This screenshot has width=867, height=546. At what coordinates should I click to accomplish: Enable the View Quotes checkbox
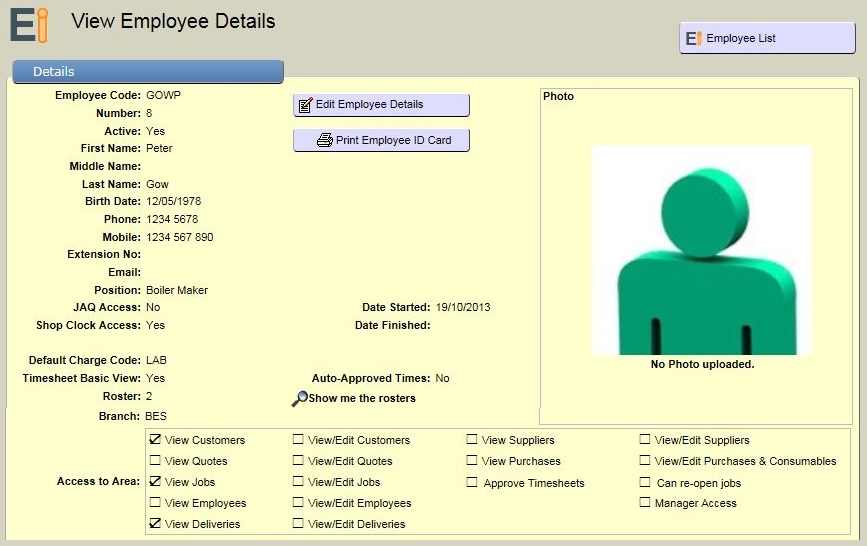pos(155,461)
